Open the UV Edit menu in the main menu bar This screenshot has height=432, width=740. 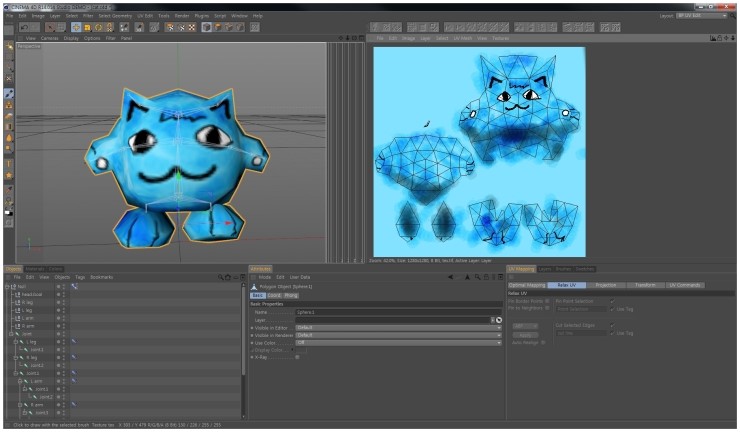pyautogui.click(x=145, y=16)
